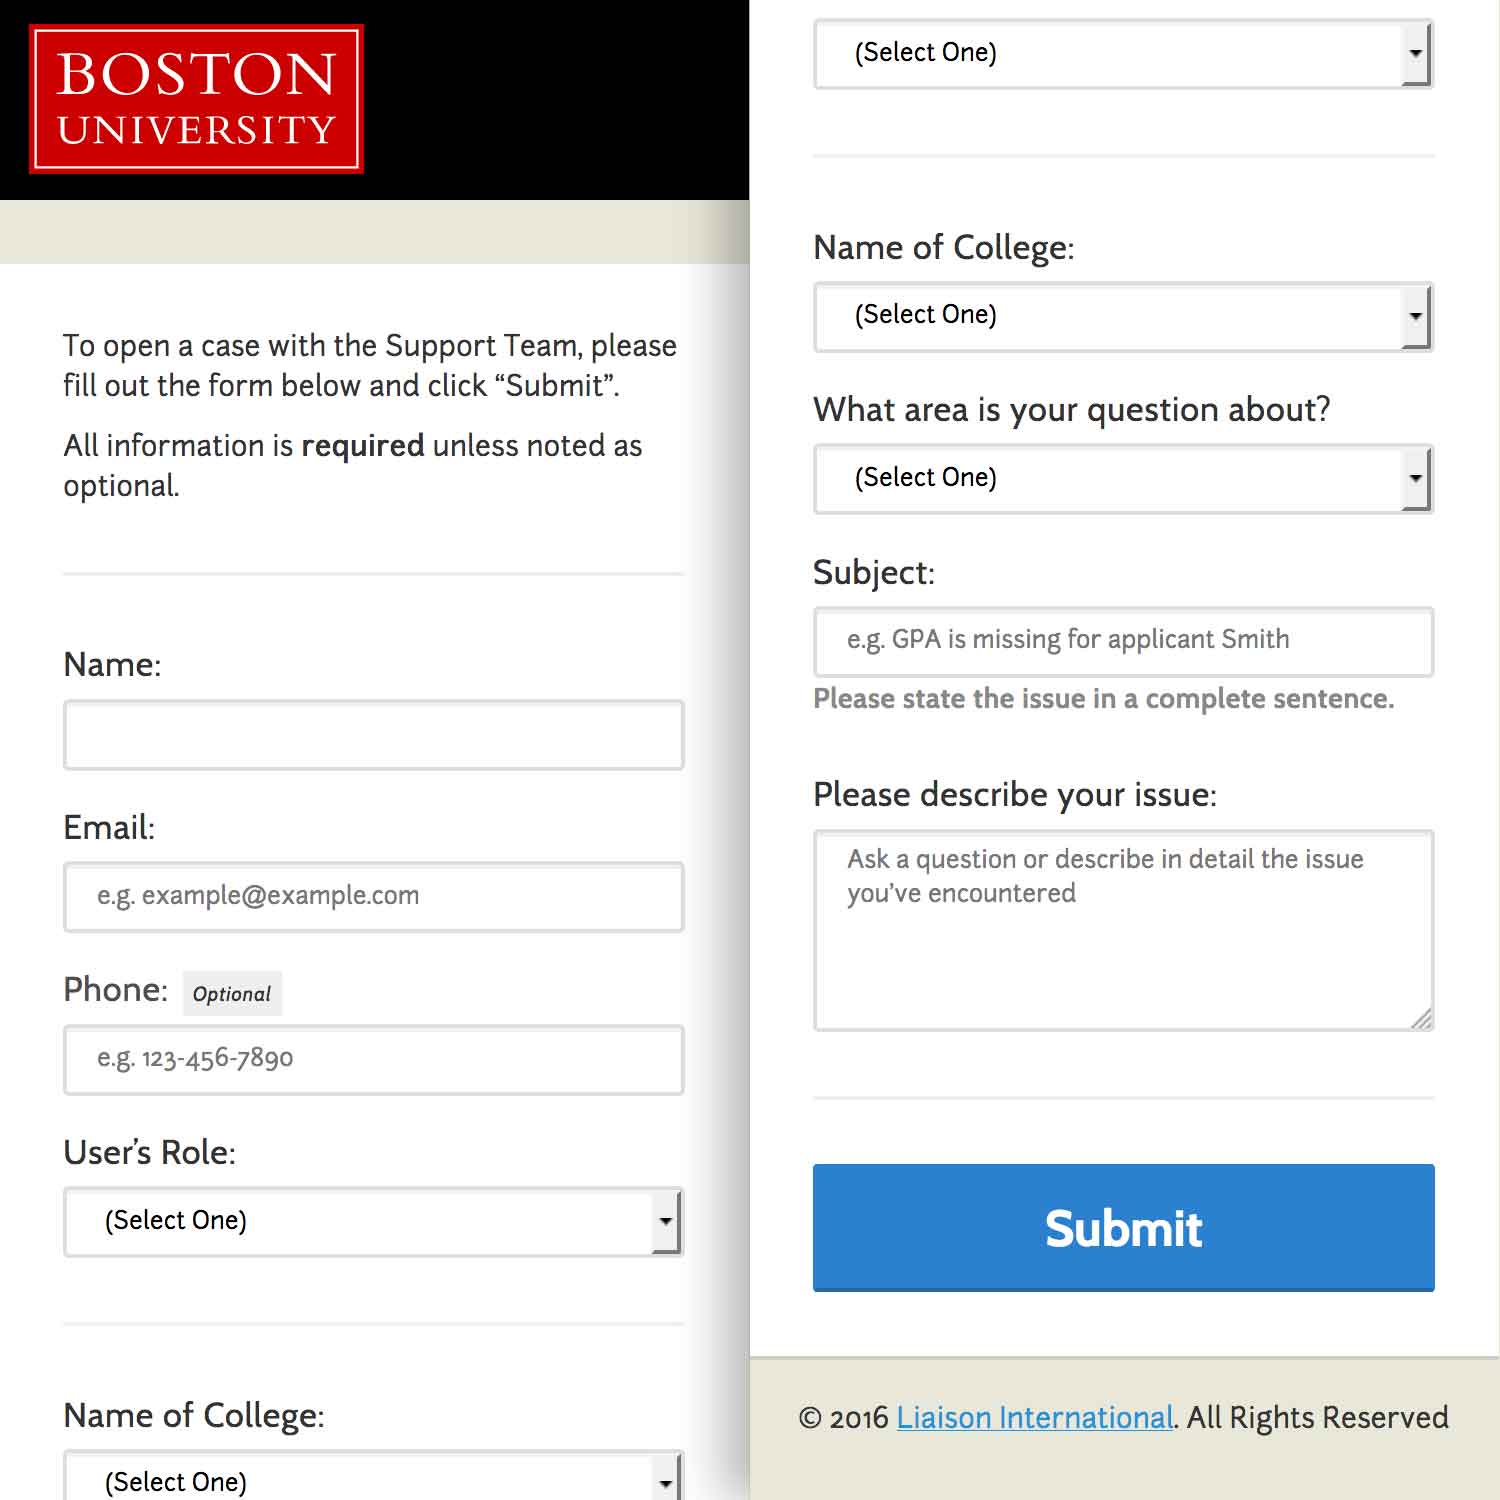The image size is (1500, 1500).
Task: Click the arrow on the question area dropdown
Action: [x=1415, y=478]
